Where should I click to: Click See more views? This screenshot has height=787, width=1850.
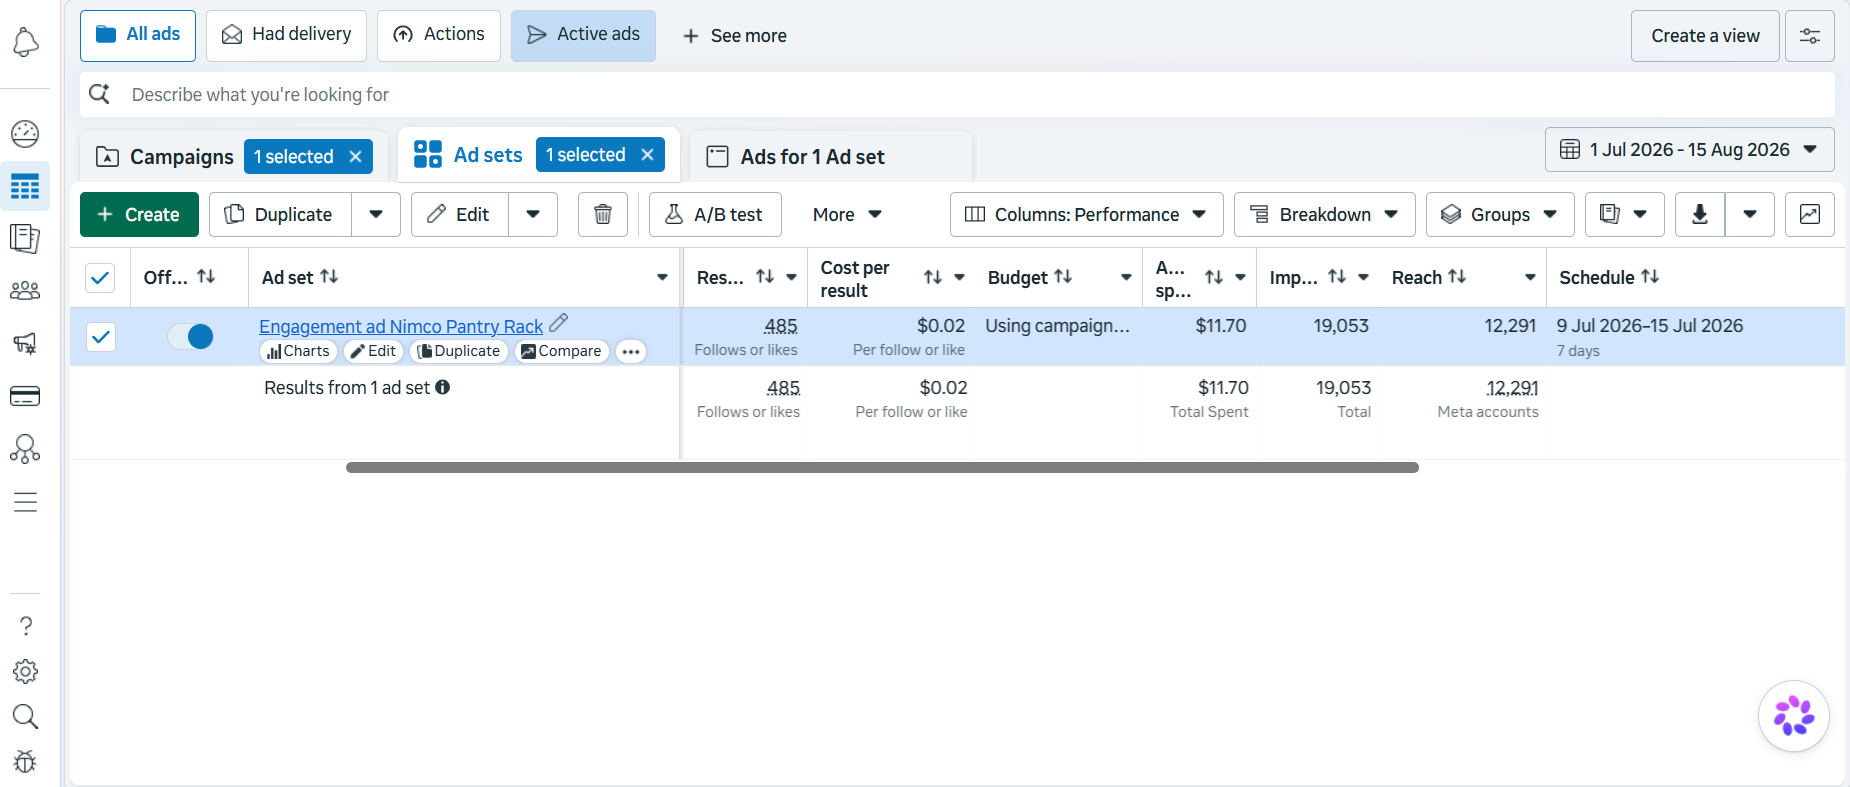[734, 36]
